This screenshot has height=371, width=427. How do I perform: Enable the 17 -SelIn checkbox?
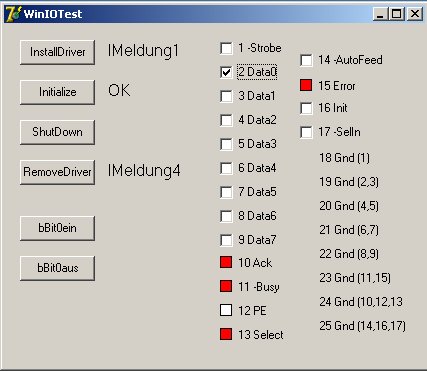coord(306,132)
